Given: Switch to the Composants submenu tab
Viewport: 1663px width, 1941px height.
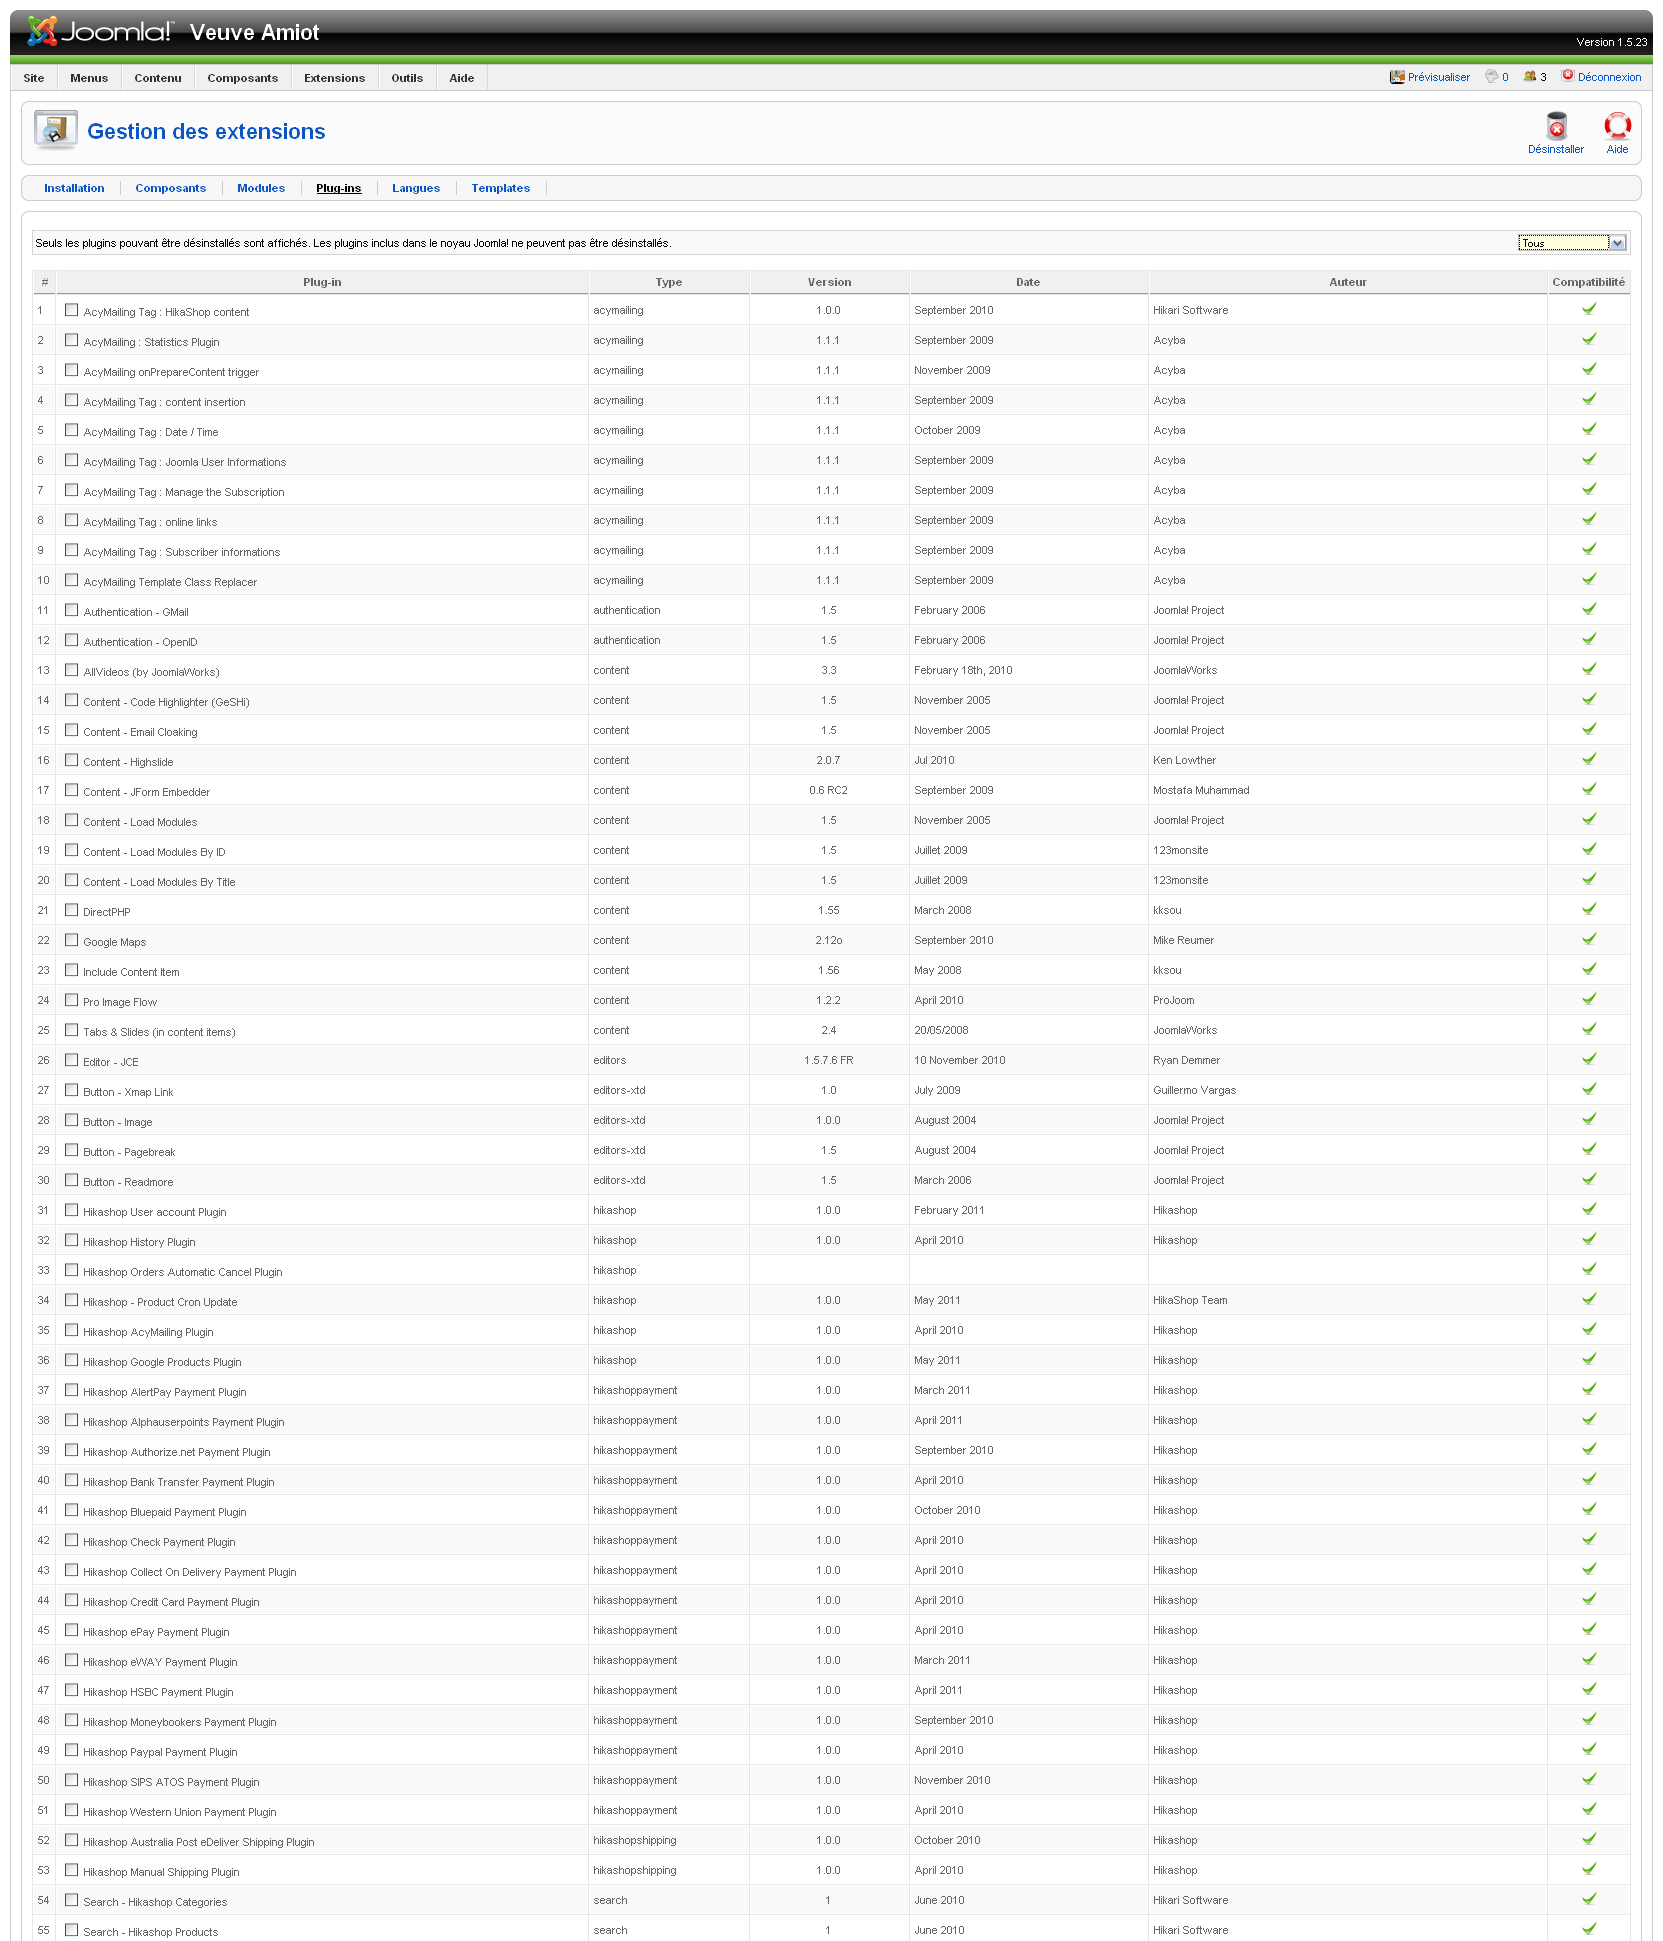Looking at the screenshot, I should (x=171, y=188).
